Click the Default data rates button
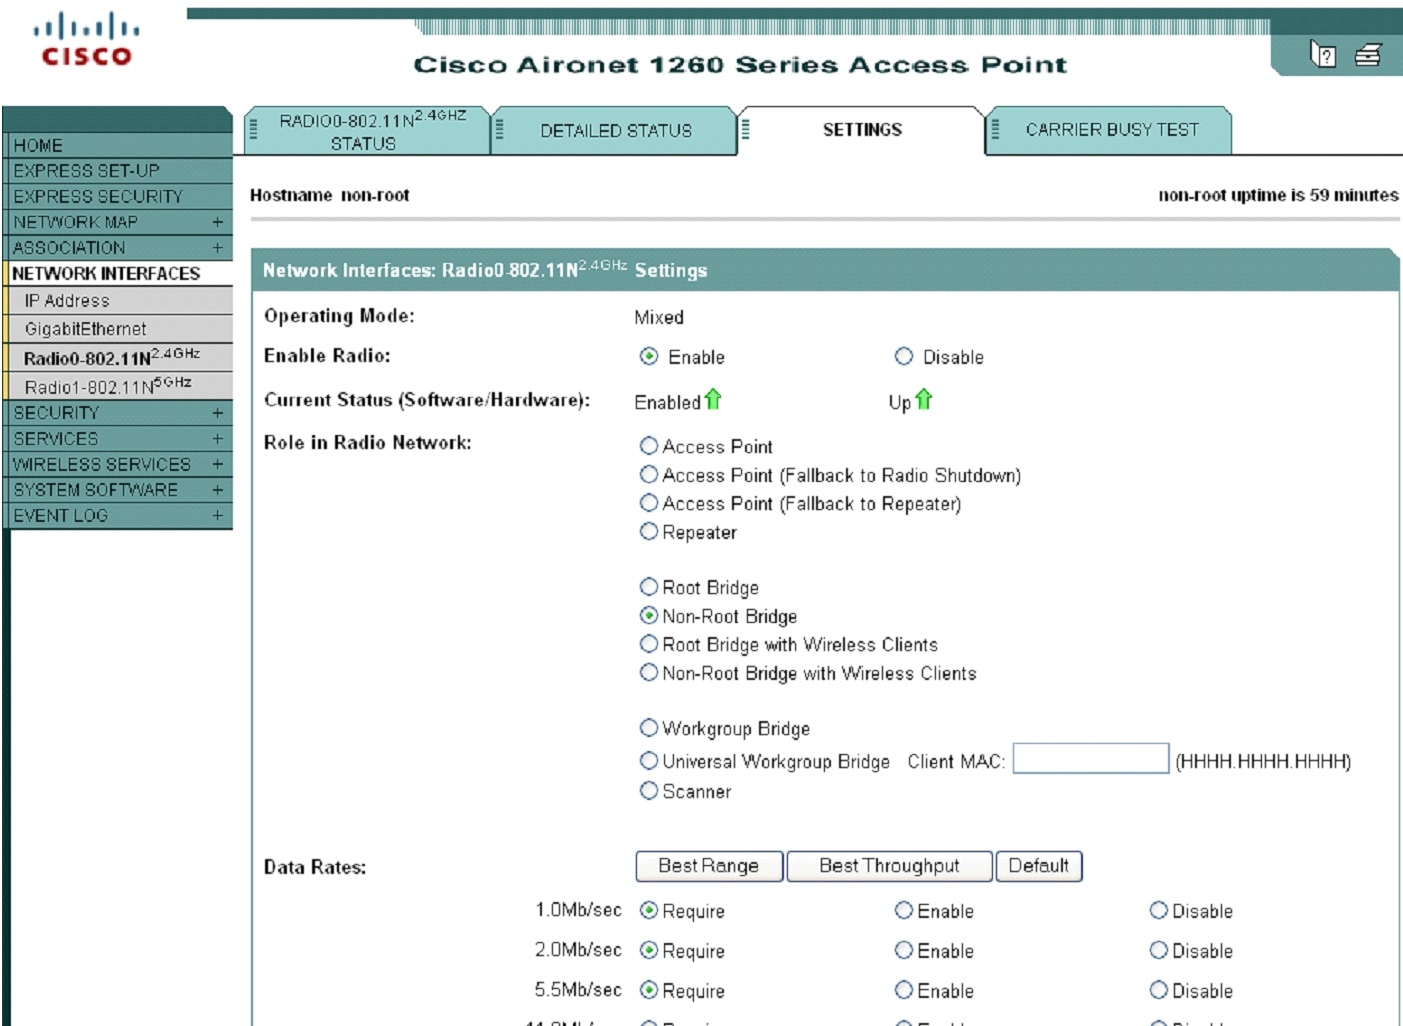 coord(1039,866)
